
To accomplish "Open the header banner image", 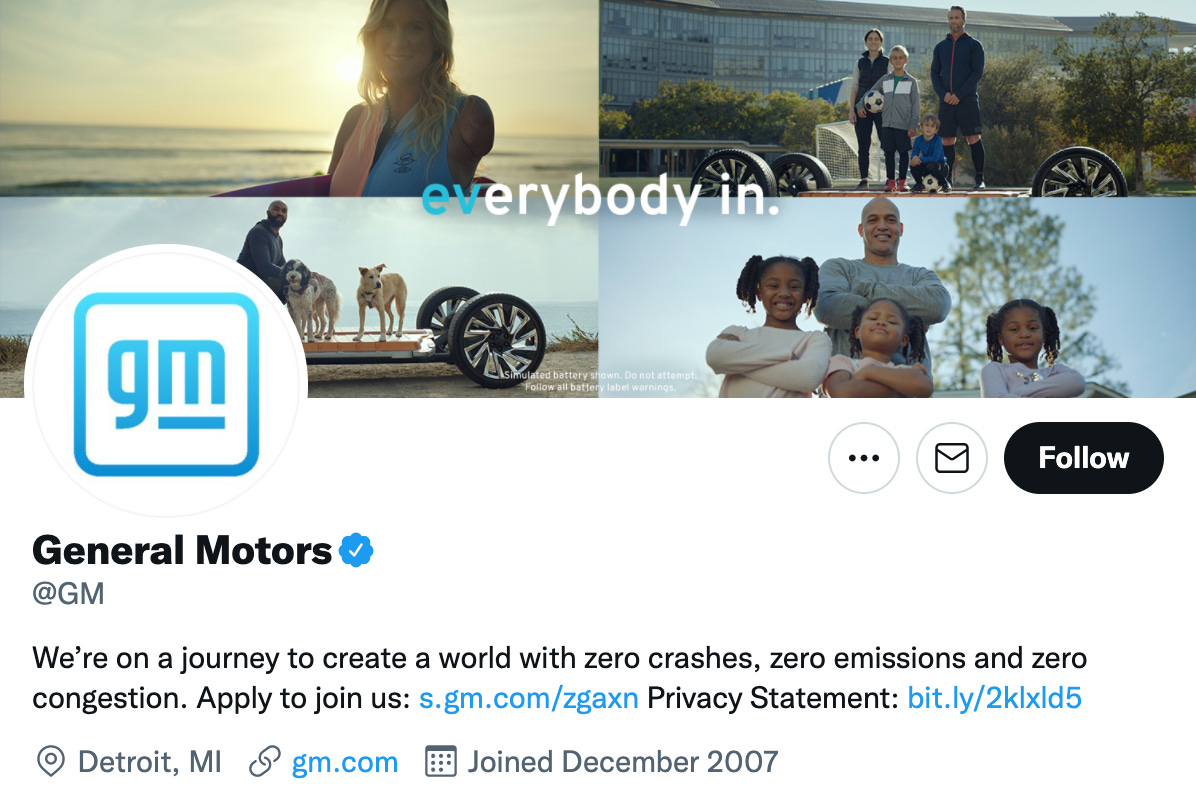I will (598, 198).
